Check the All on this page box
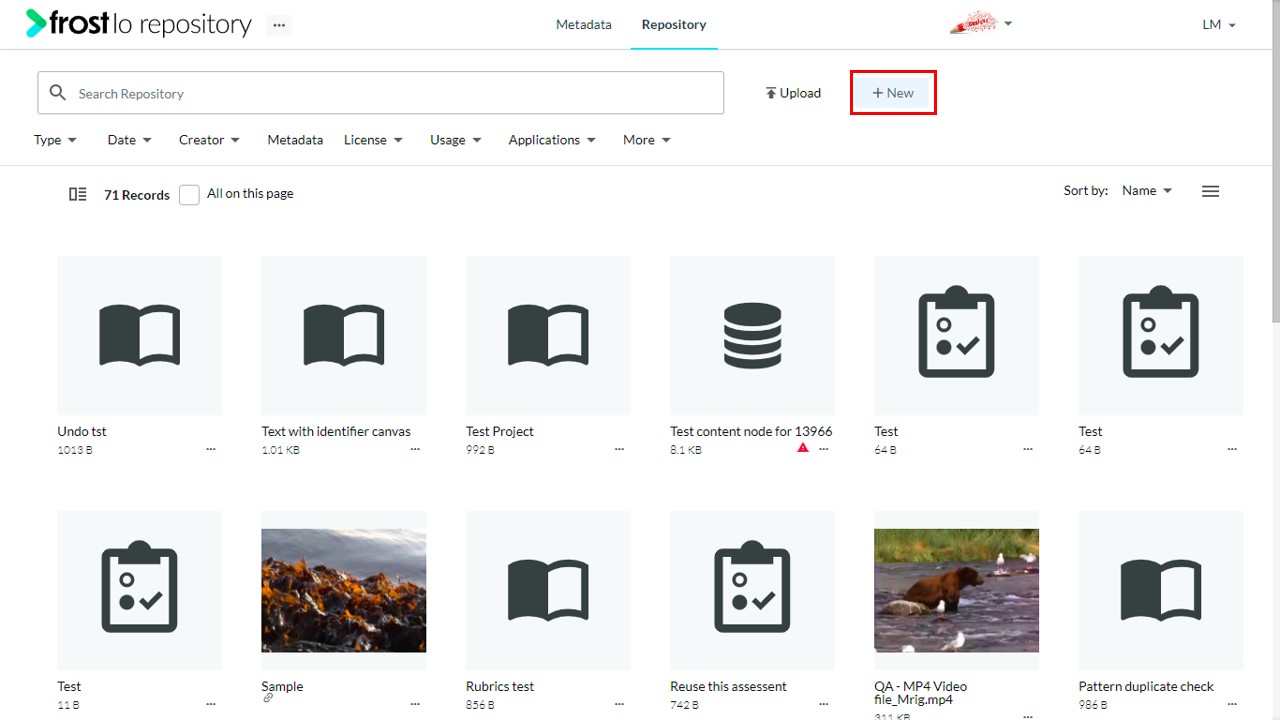1280x720 pixels. coord(189,195)
